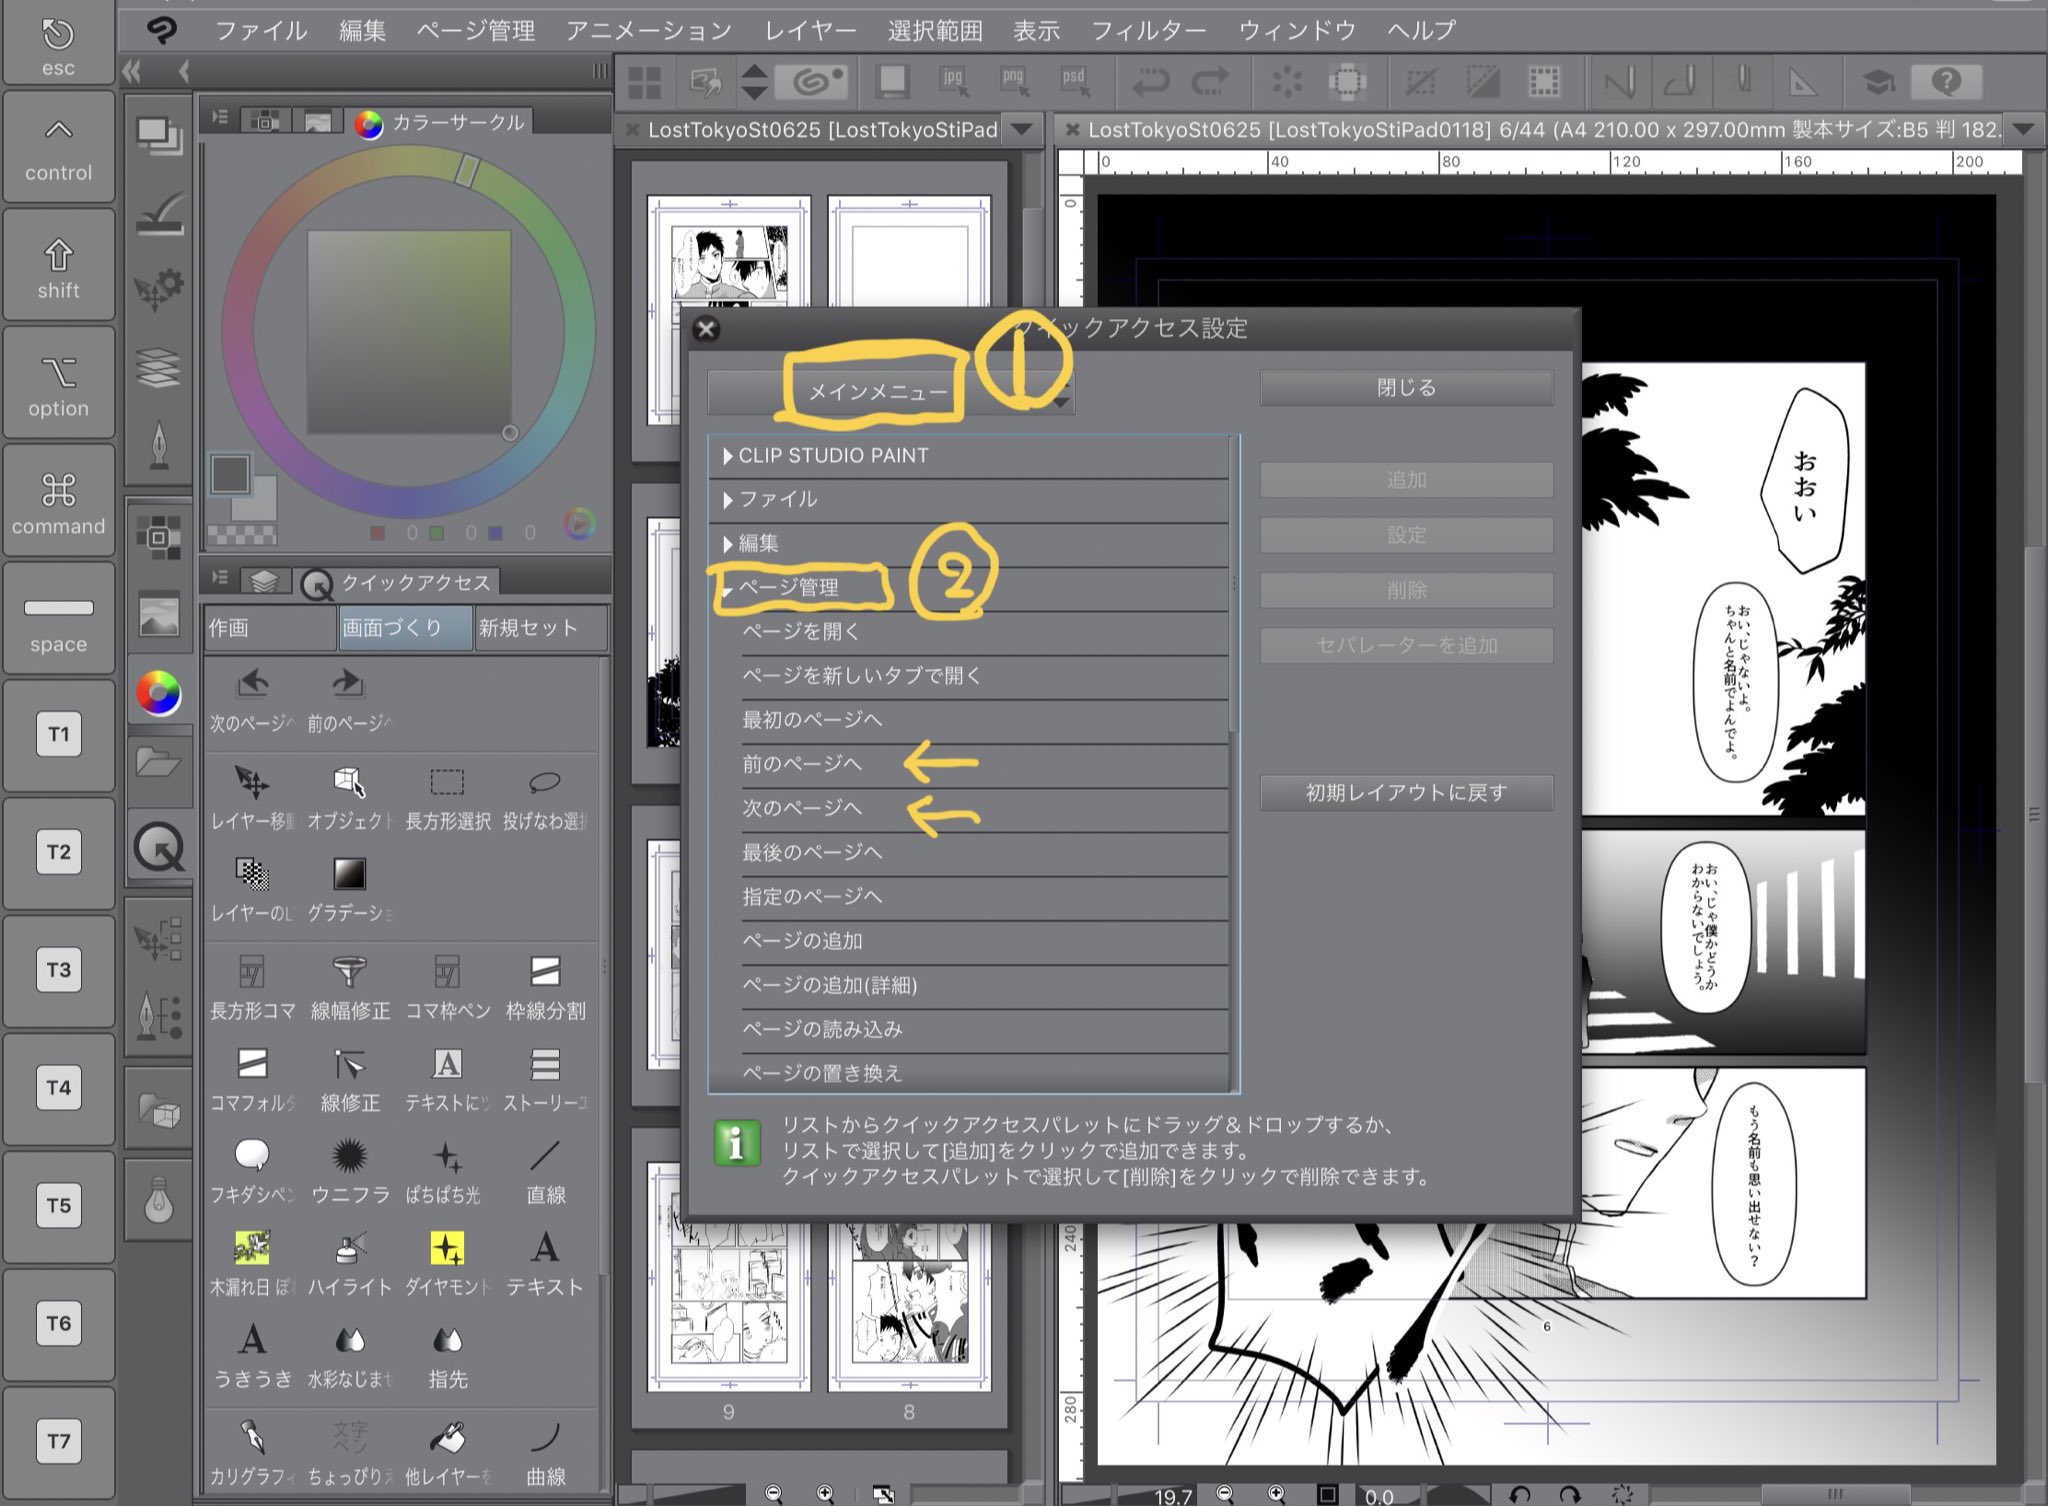Click the 閉じる button
This screenshot has width=2048, height=1506.
(x=1405, y=388)
